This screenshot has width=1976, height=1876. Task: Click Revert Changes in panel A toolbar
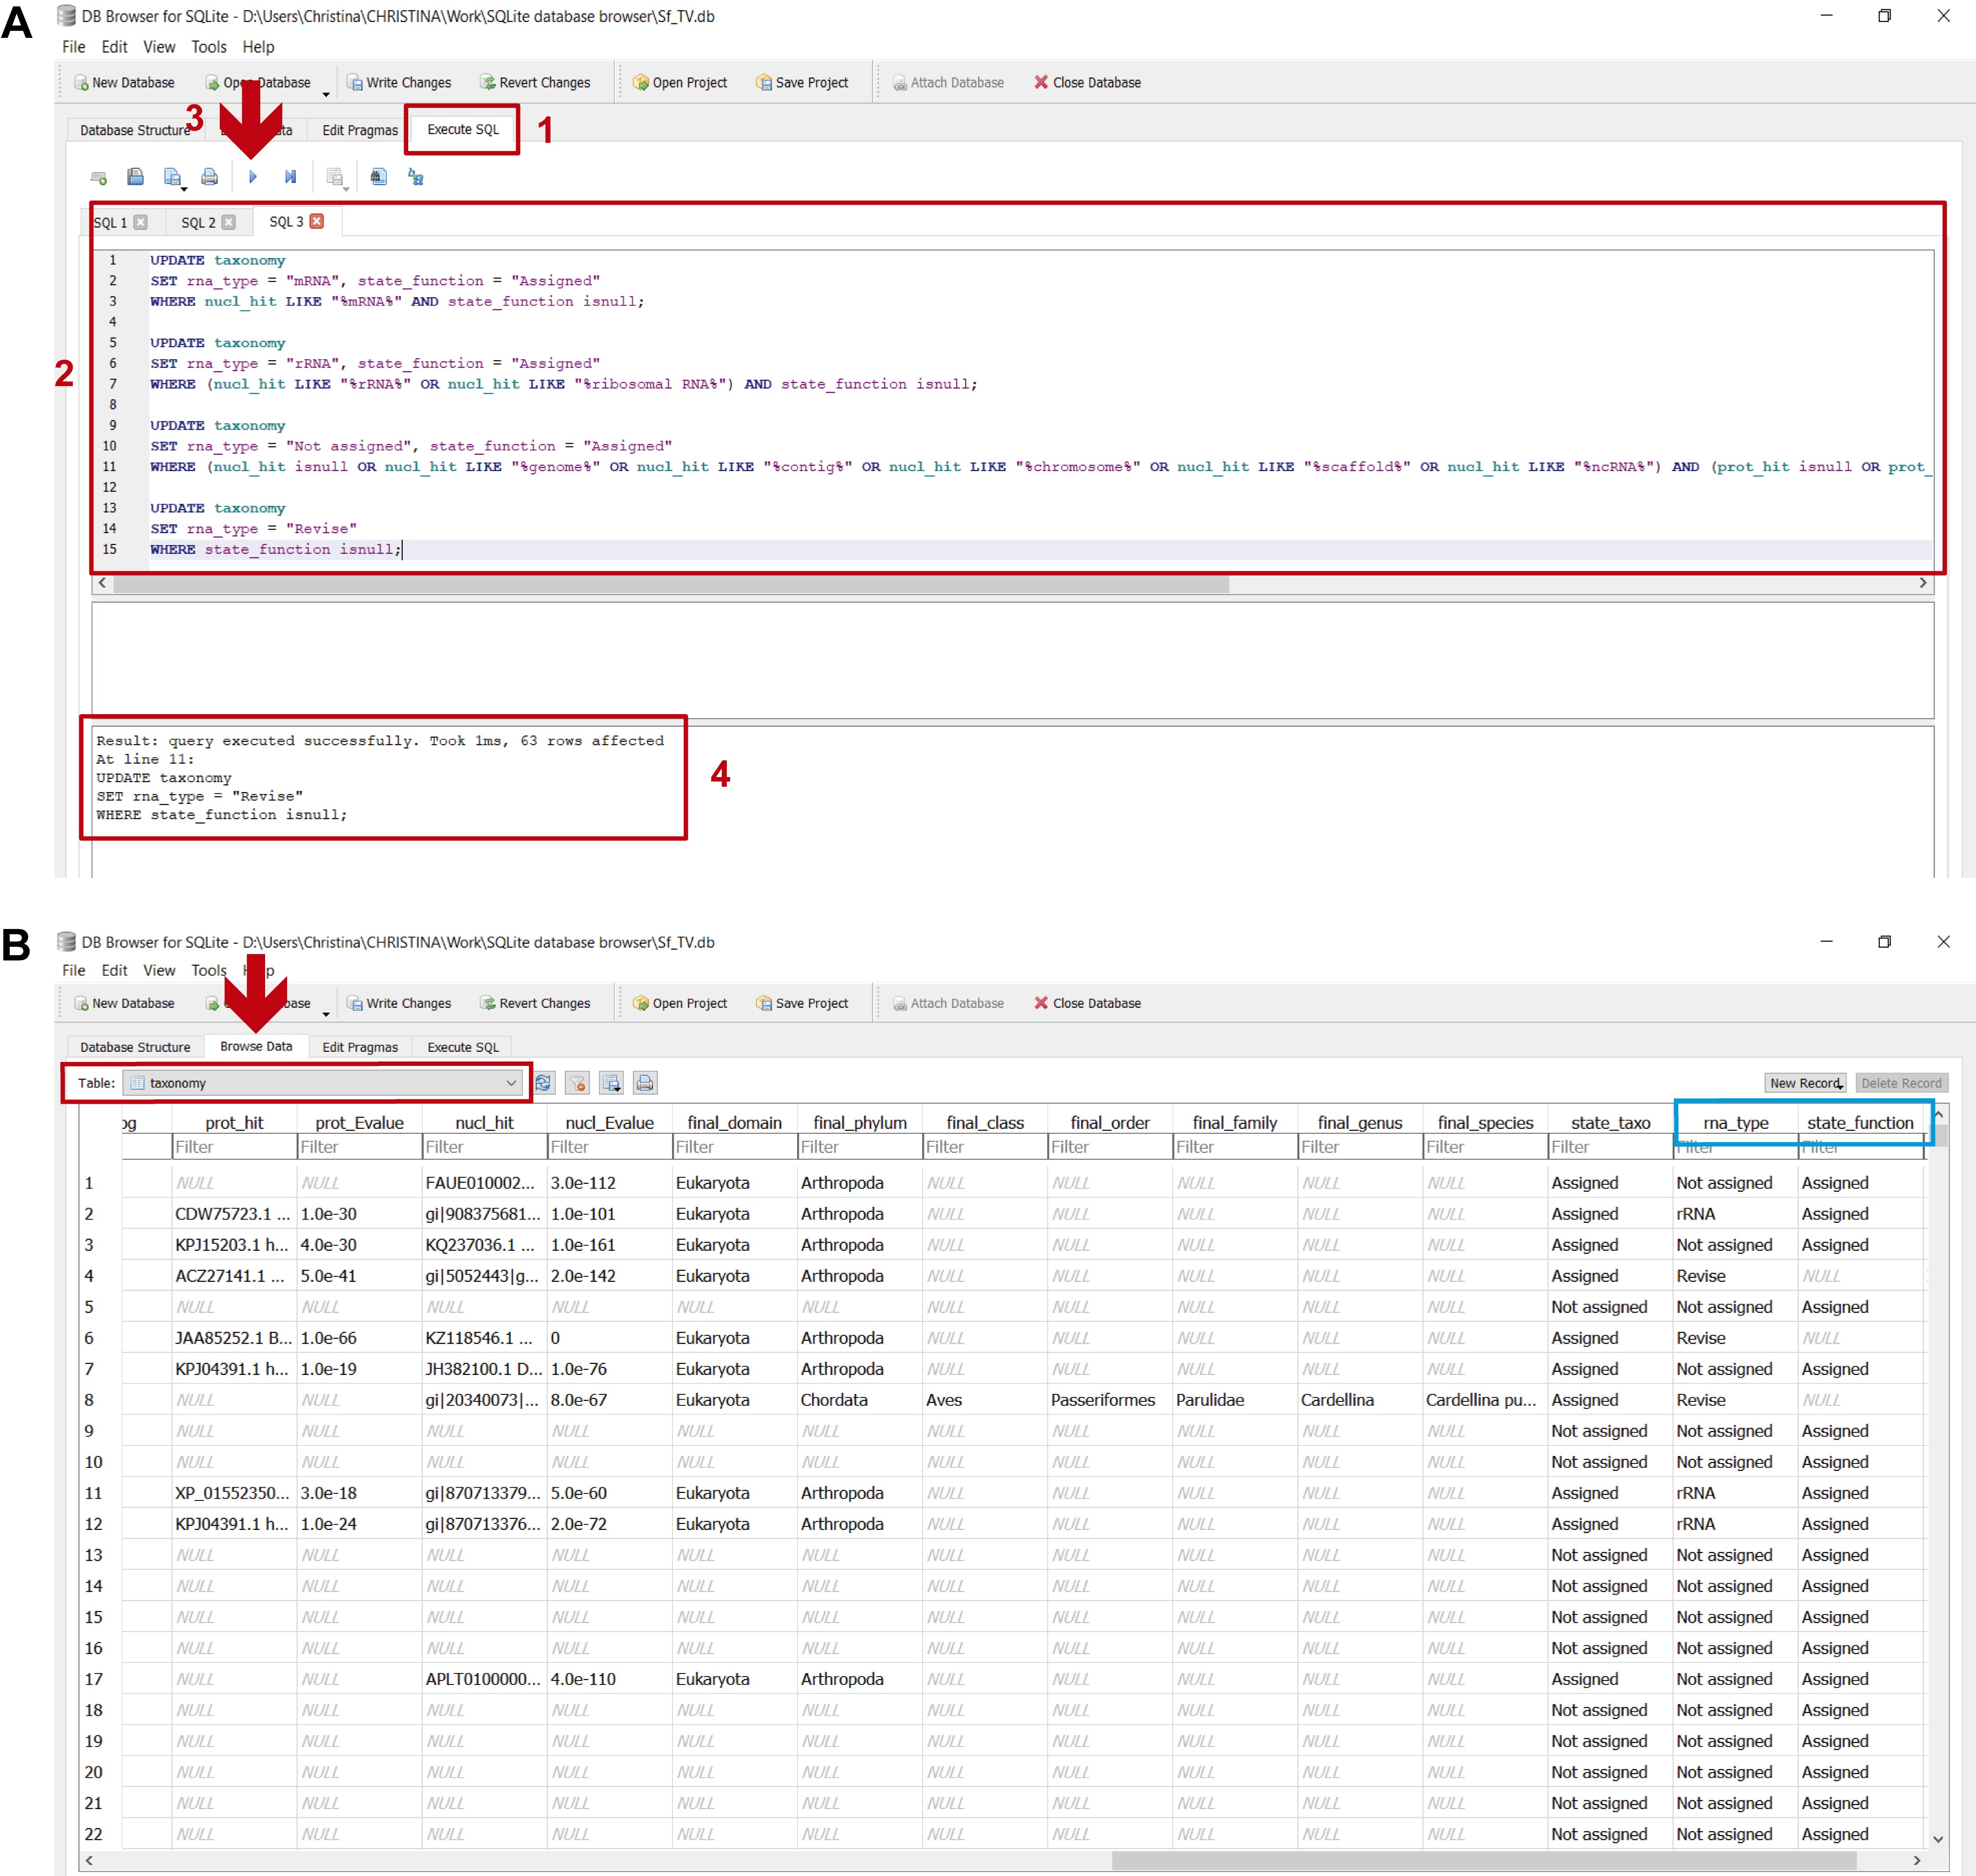535,83
